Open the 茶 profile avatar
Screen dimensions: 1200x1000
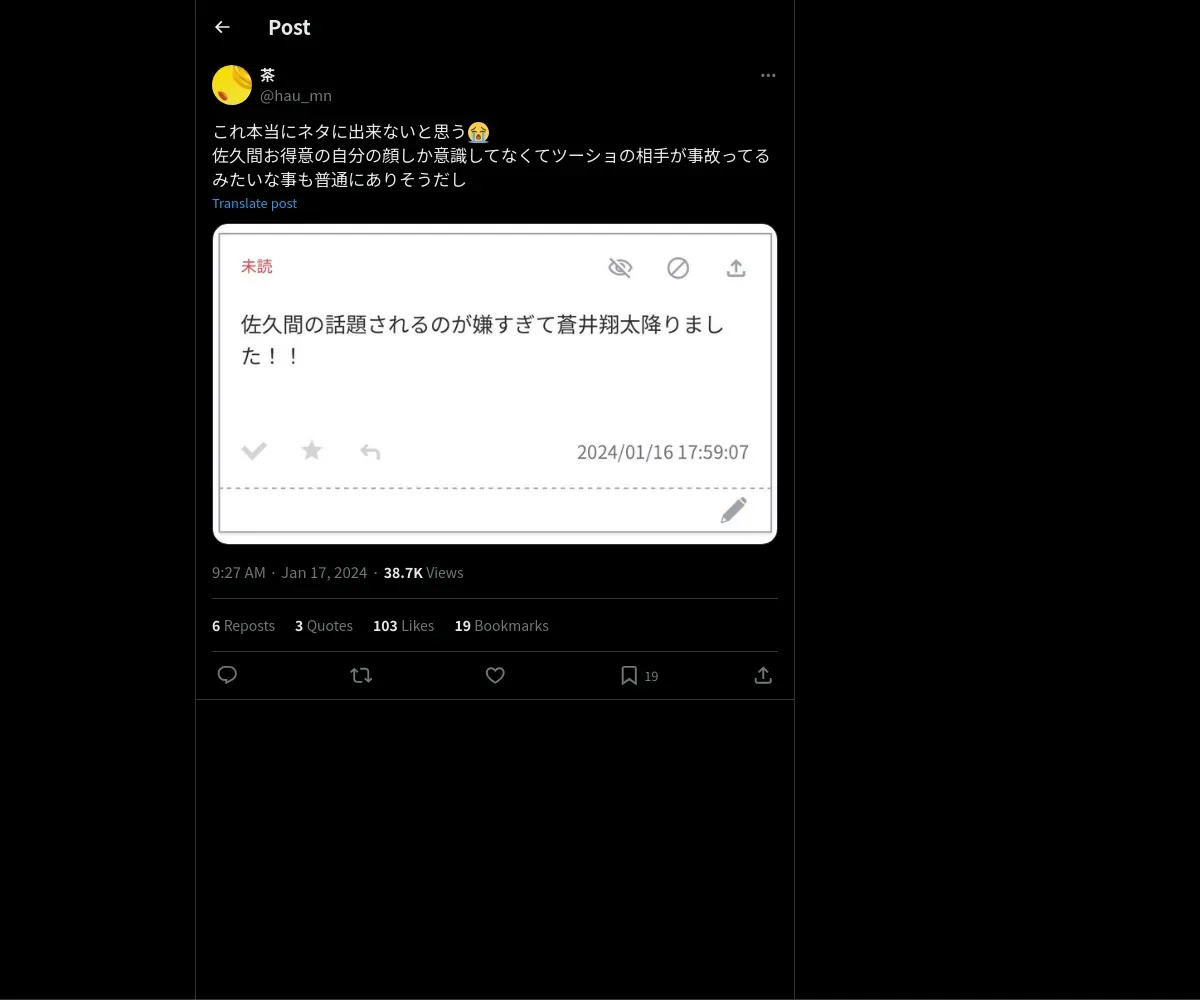click(x=232, y=85)
